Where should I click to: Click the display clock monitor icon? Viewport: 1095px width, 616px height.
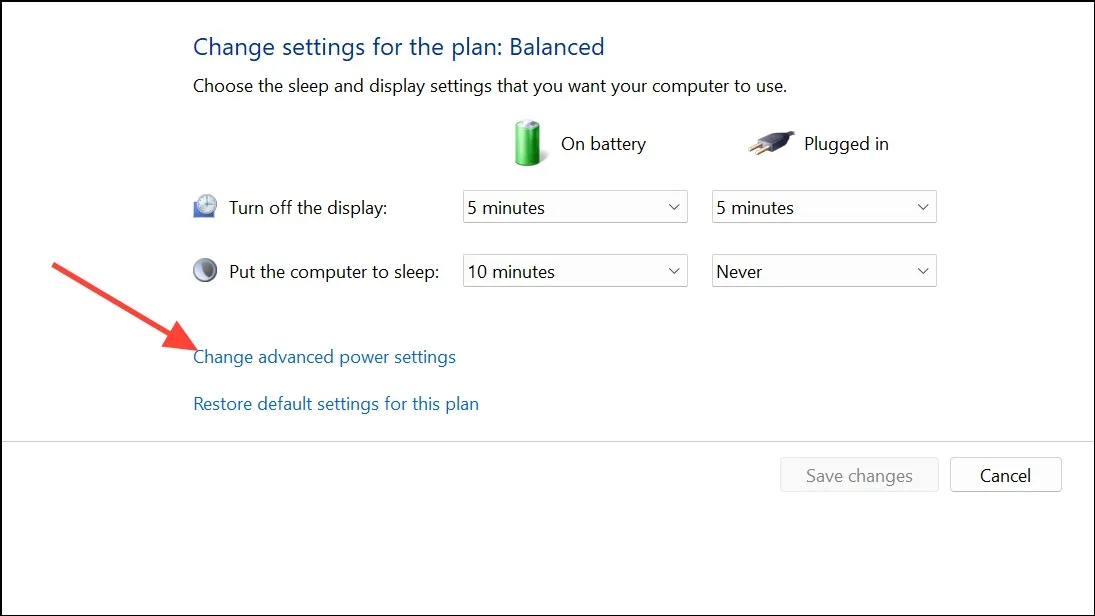point(205,207)
